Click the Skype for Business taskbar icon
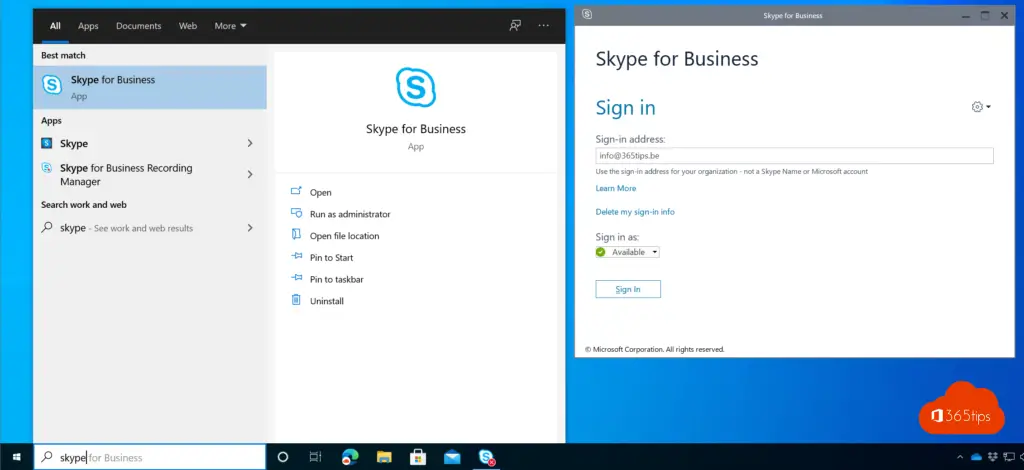The width and height of the screenshot is (1024, 470). click(x=486, y=457)
